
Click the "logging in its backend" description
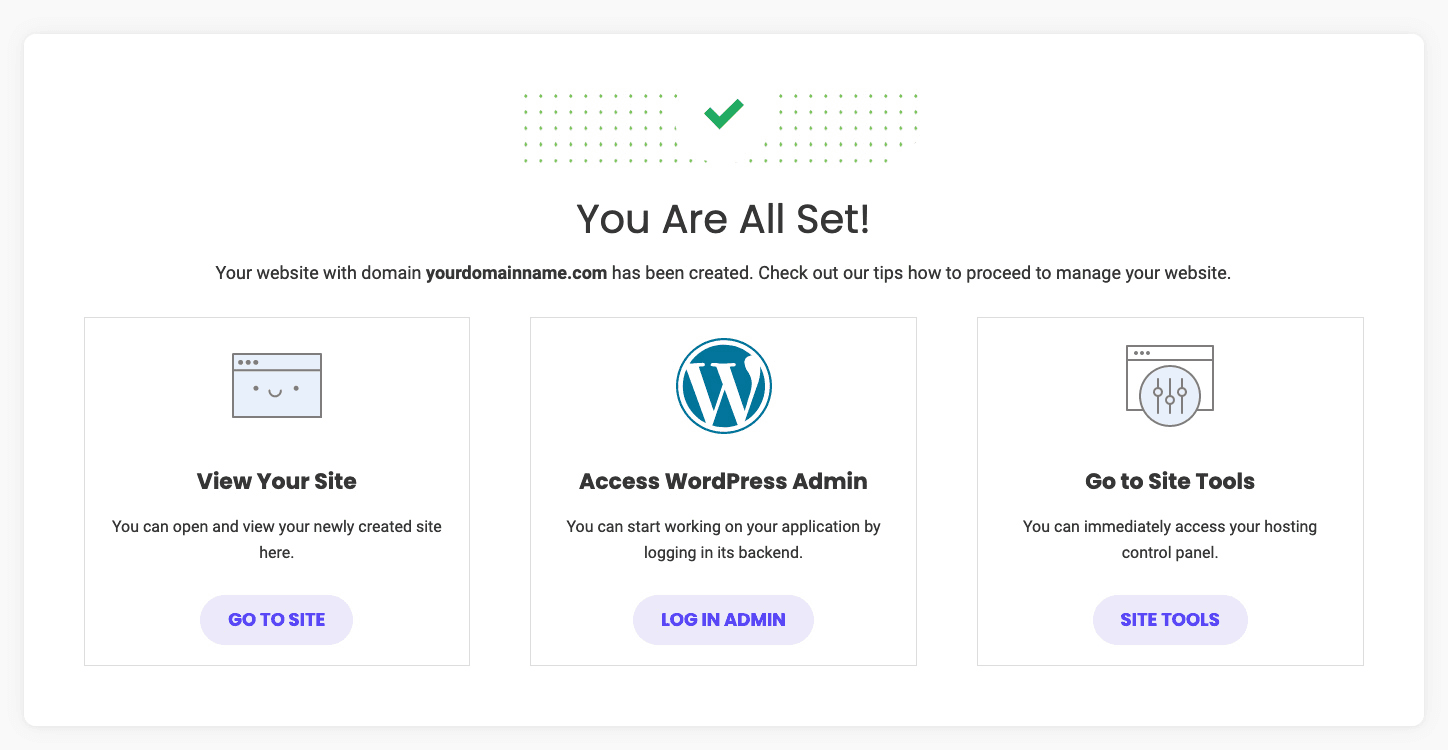pyautogui.click(x=723, y=551)
